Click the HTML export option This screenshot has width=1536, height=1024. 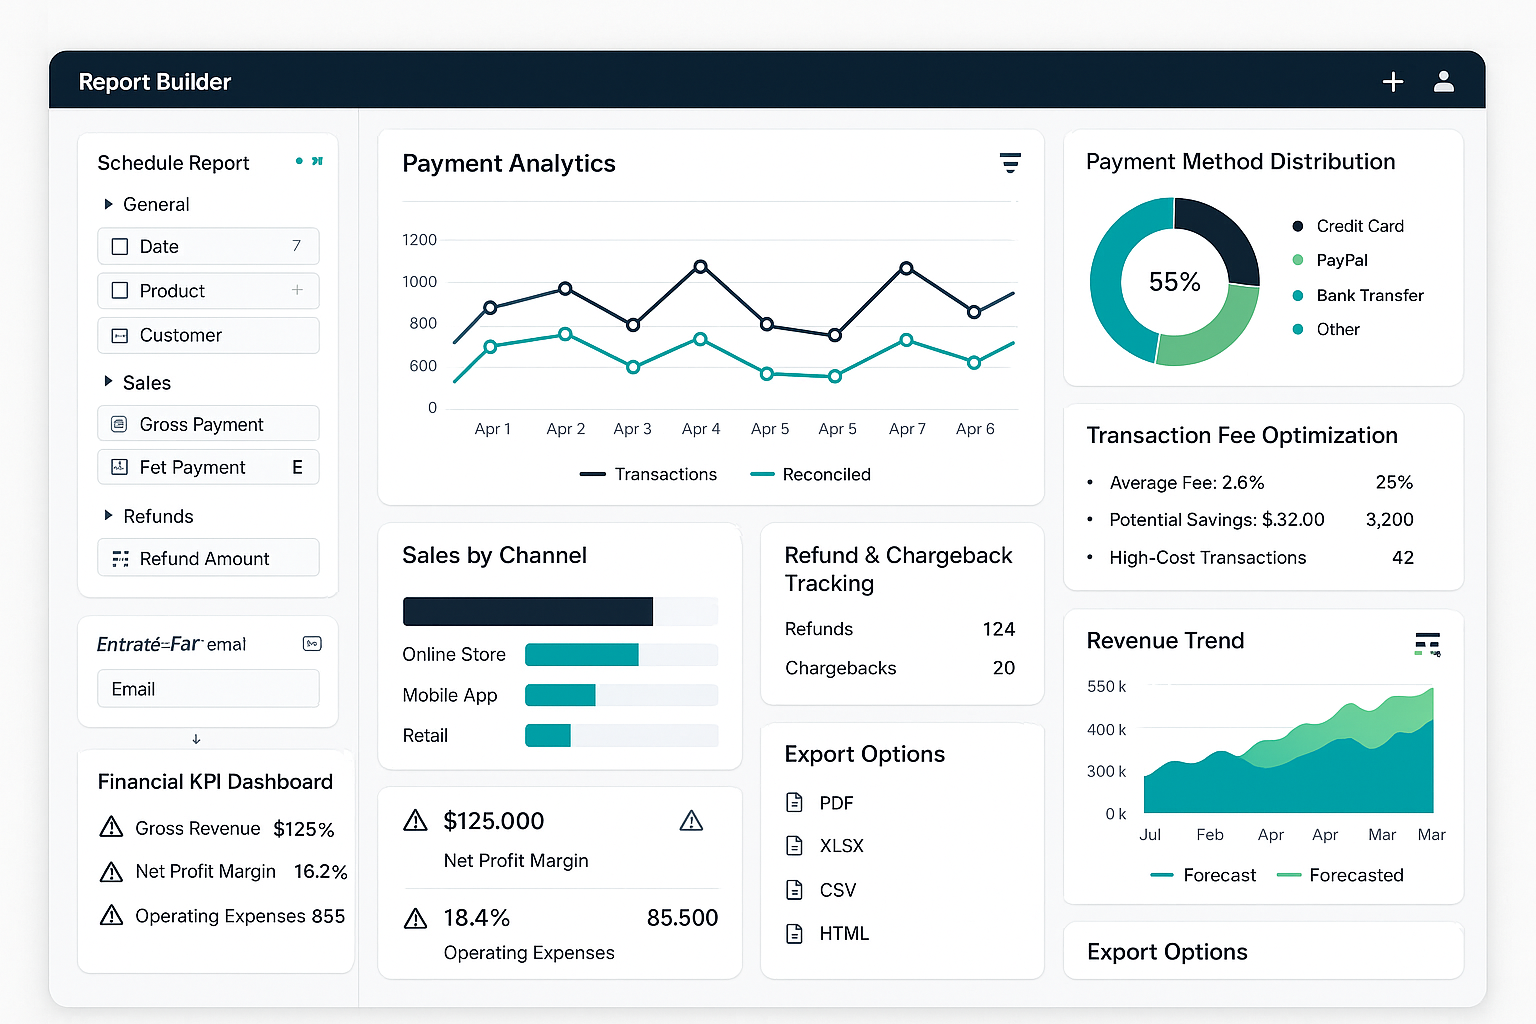[x=842, y=933]
